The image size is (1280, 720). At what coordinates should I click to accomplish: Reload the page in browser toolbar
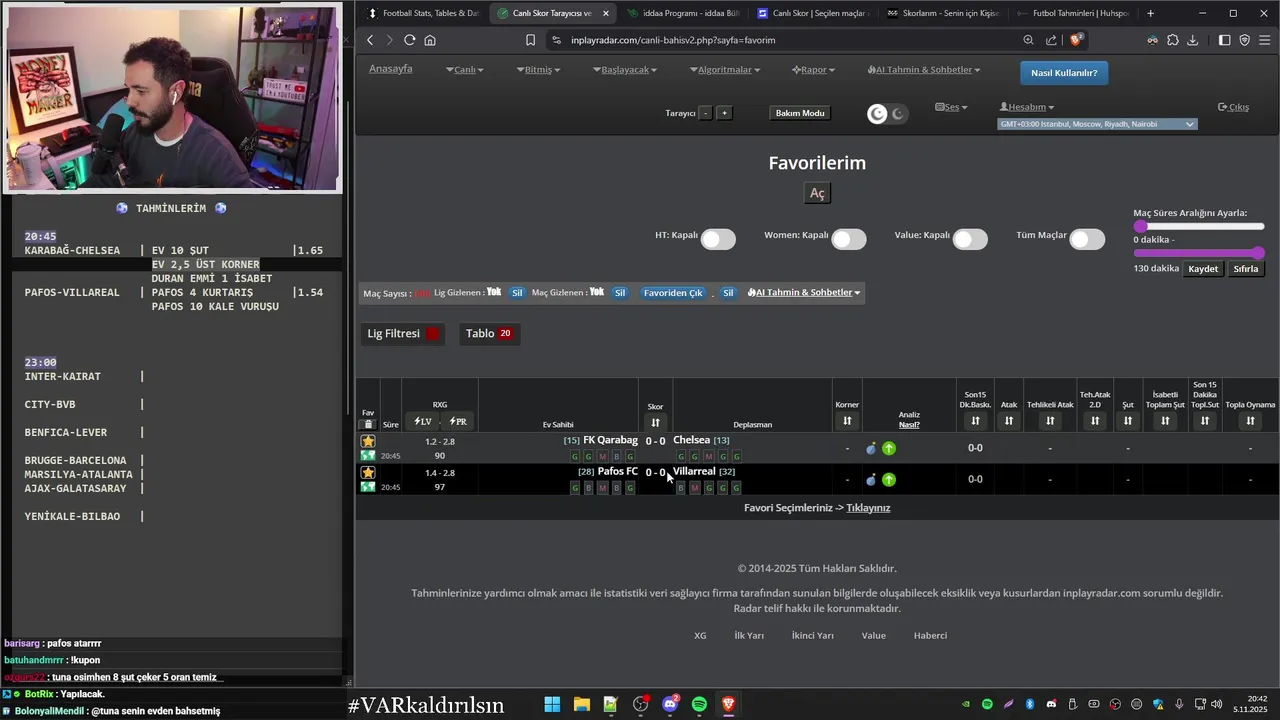[409, 40]
